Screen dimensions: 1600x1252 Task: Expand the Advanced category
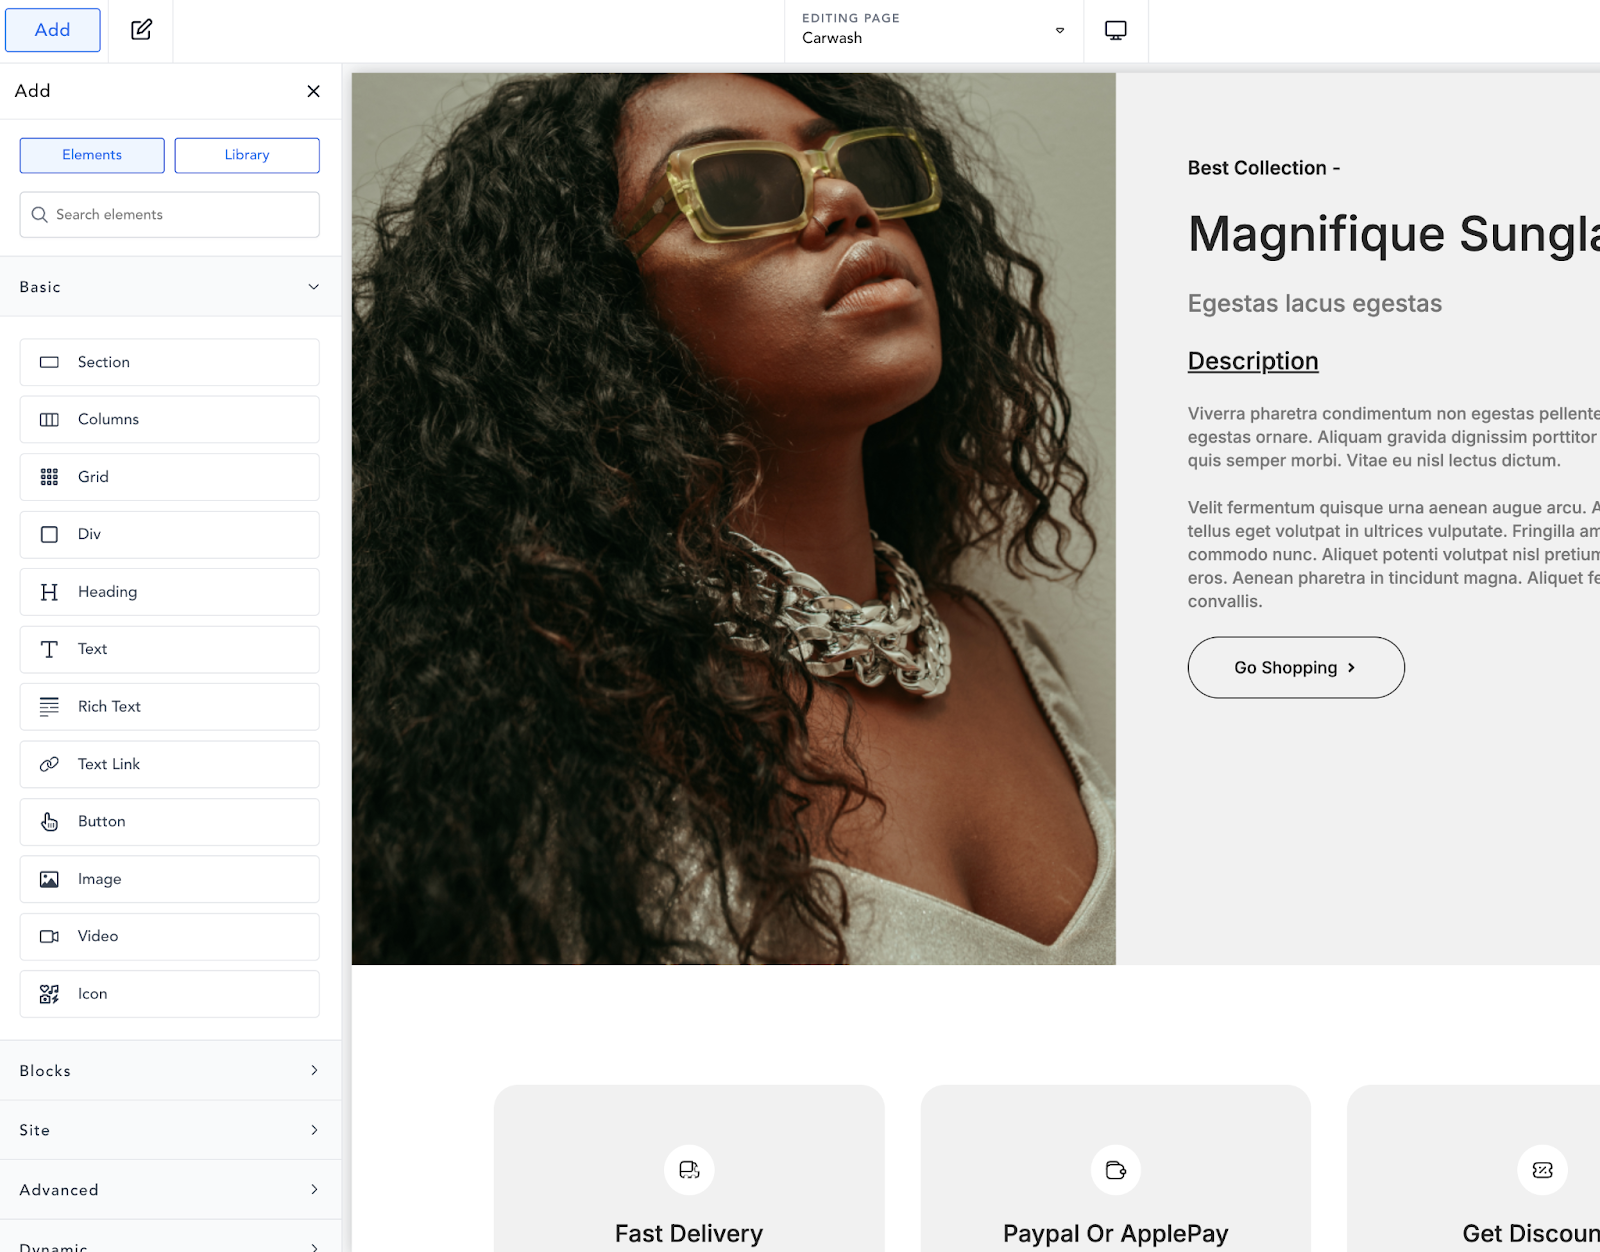170,1189
